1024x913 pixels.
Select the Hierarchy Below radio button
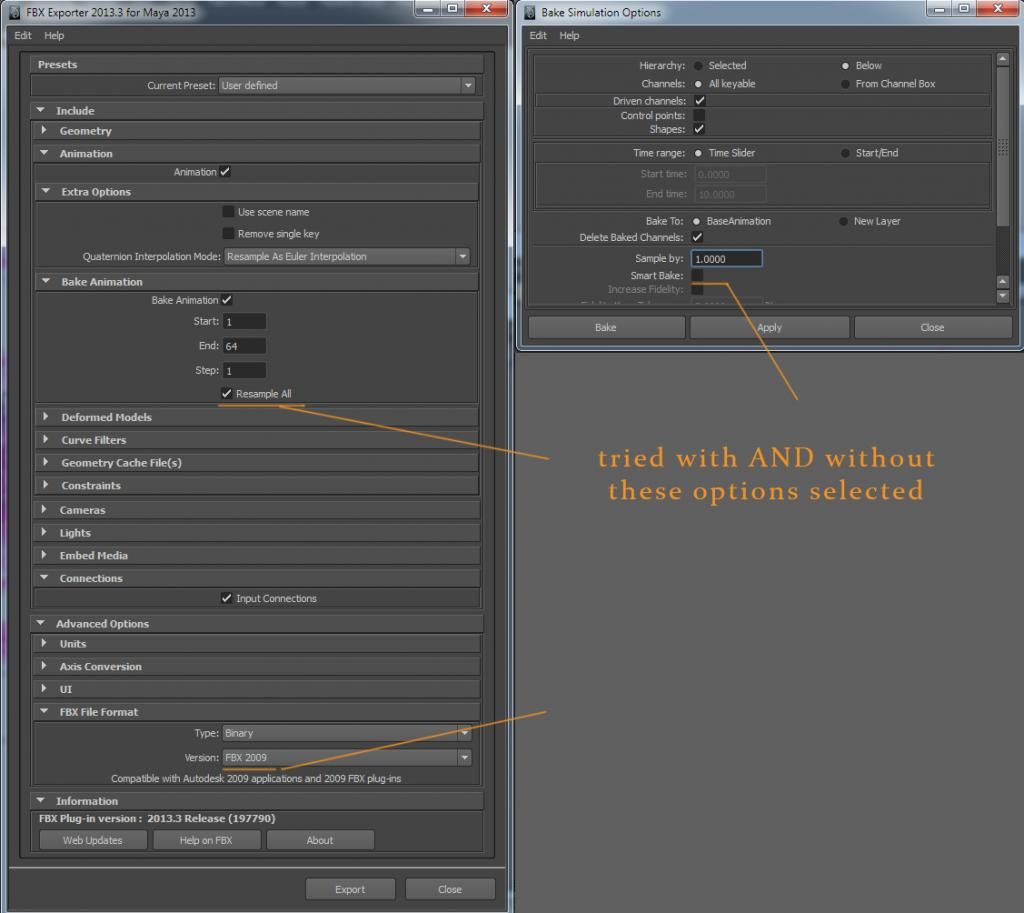pos(845,66)
